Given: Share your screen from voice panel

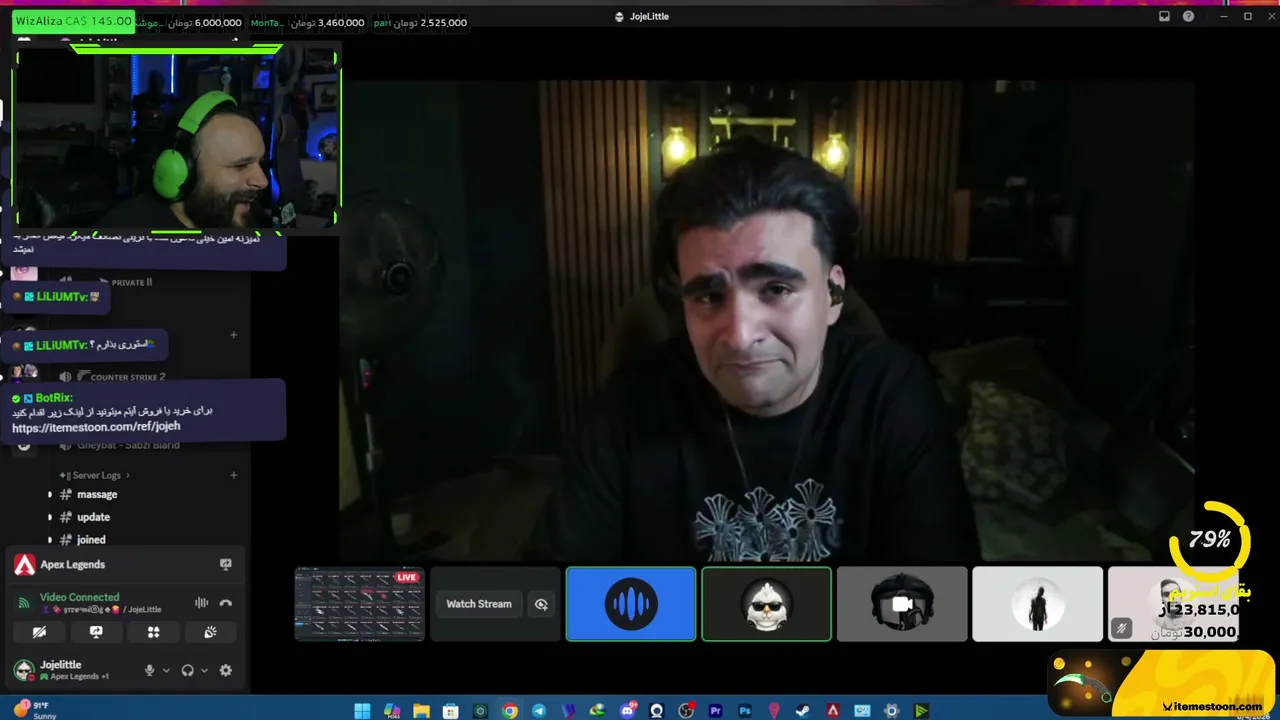Looking at the screenshot, I should (96, 632).
